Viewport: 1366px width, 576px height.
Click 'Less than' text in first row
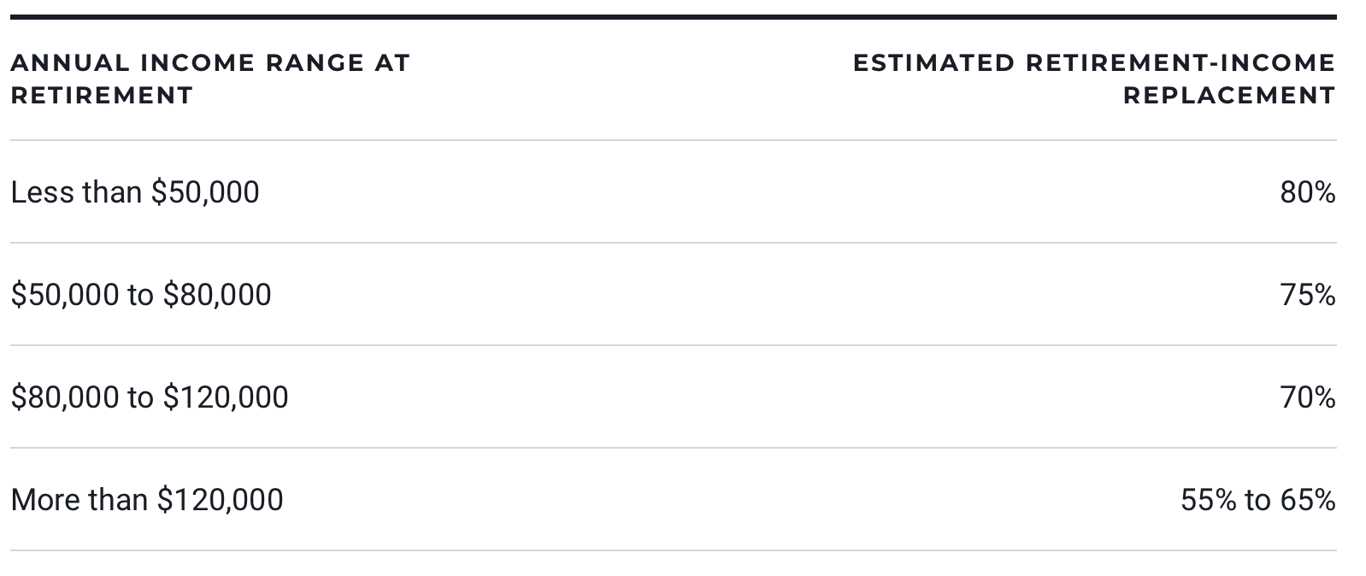[x=77, y=192]
